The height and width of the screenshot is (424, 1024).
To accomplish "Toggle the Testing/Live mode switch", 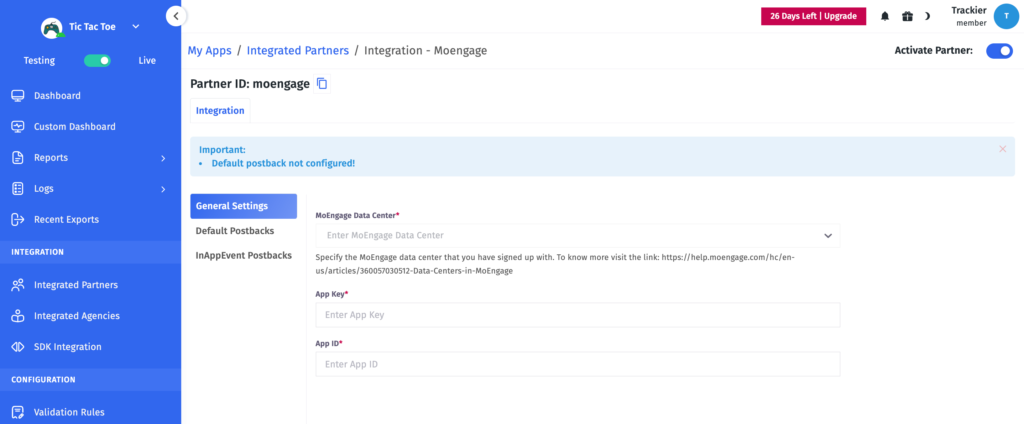I will pos(97,61).
